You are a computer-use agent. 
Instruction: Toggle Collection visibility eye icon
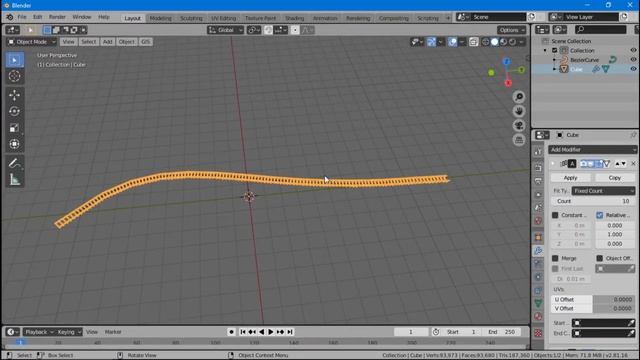pos(633,50)
